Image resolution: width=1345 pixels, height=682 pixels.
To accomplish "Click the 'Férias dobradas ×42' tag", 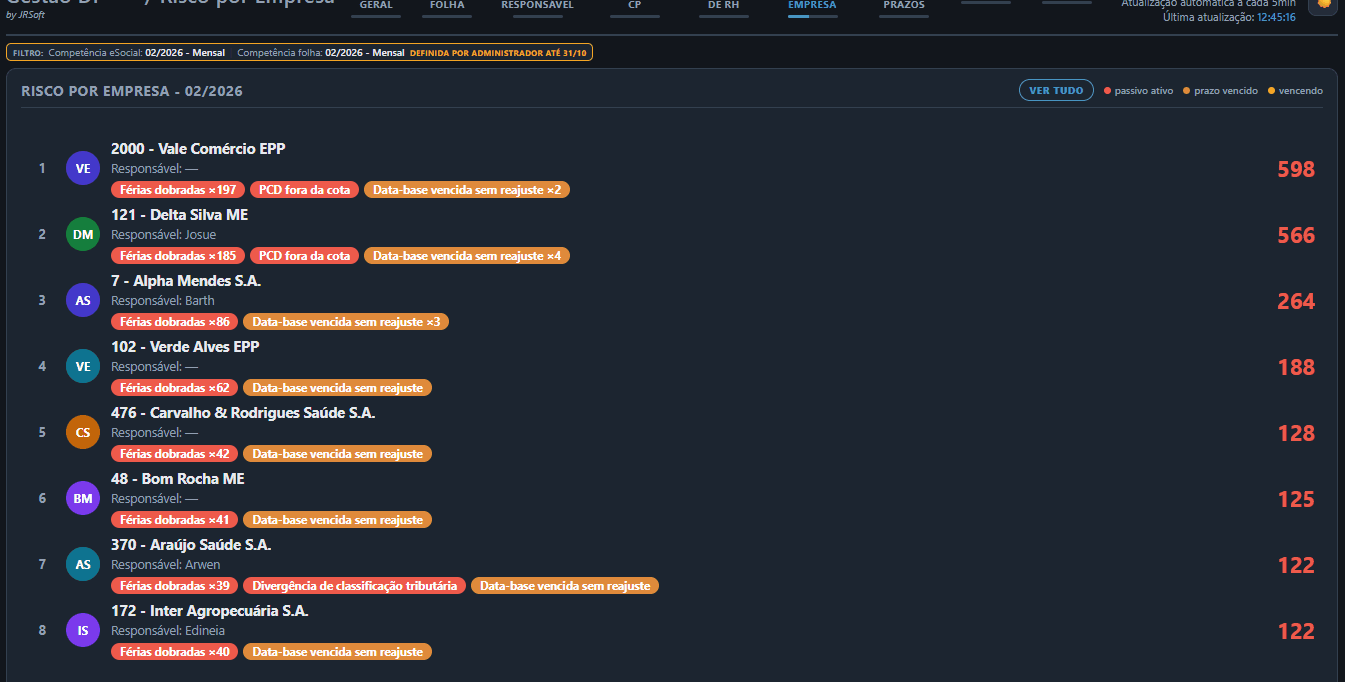I will [175, 453].
